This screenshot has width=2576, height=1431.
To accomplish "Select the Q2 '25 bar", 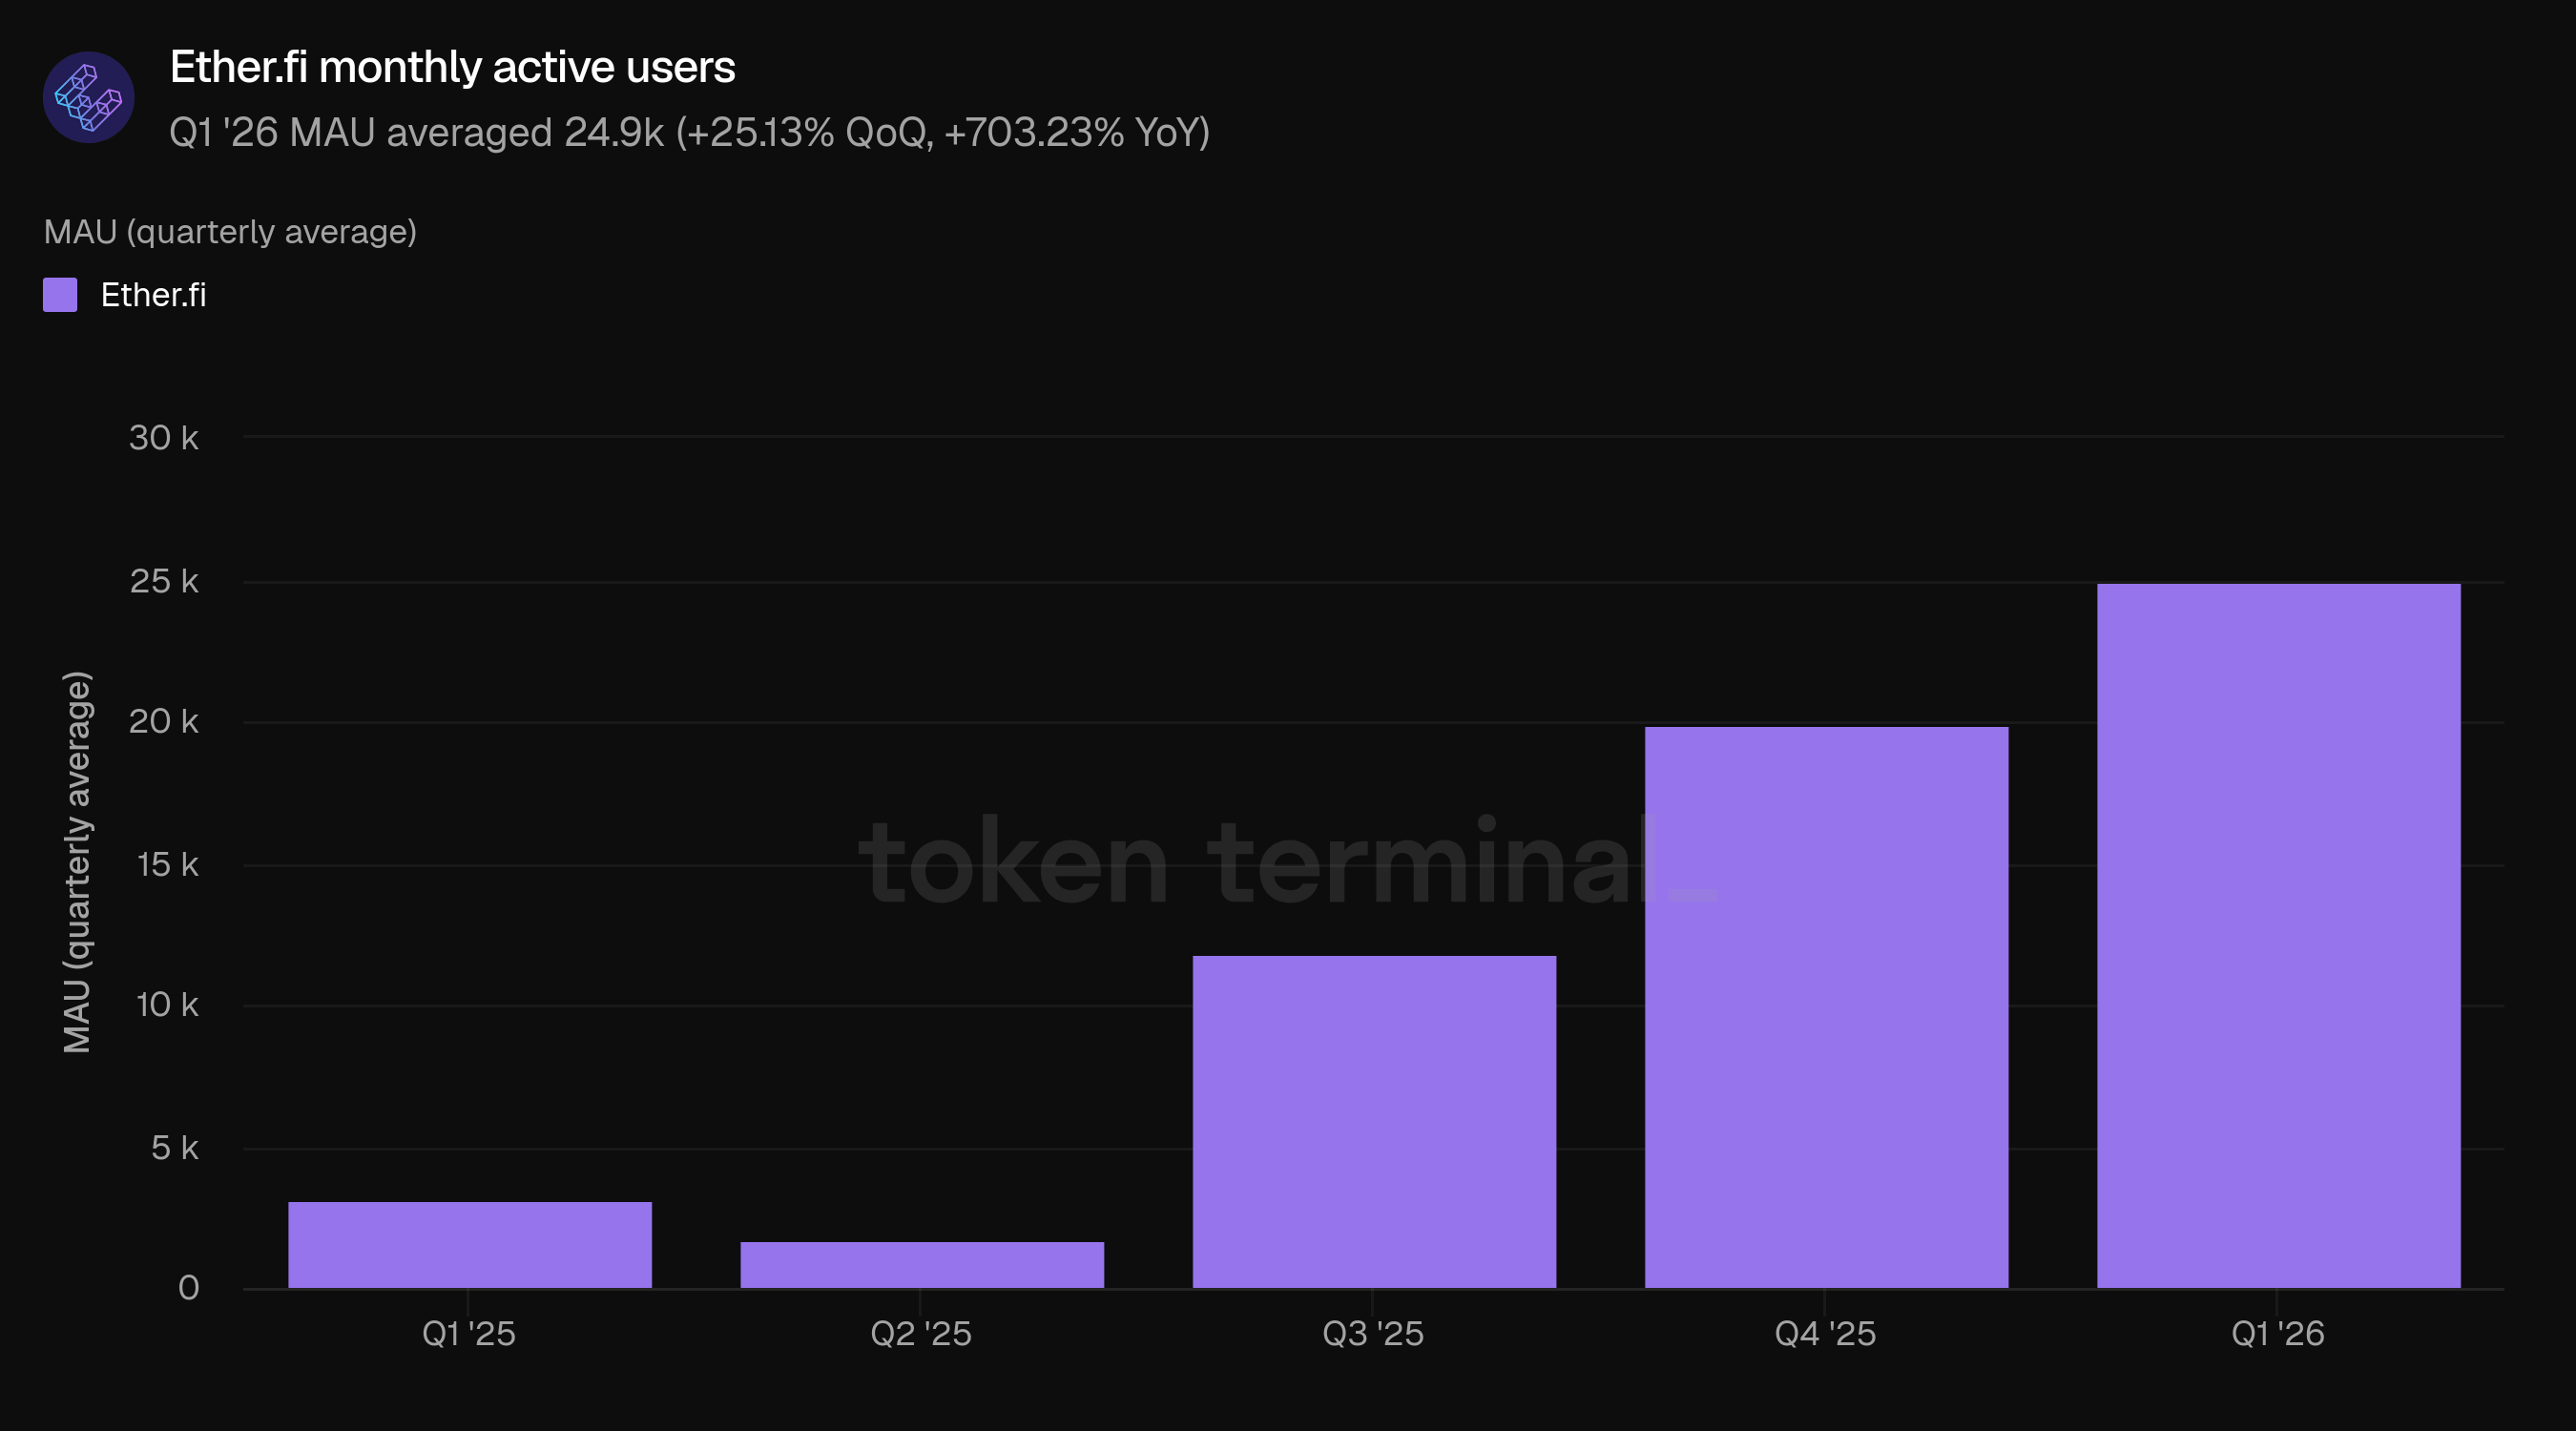I will (x=922, y=1265).
